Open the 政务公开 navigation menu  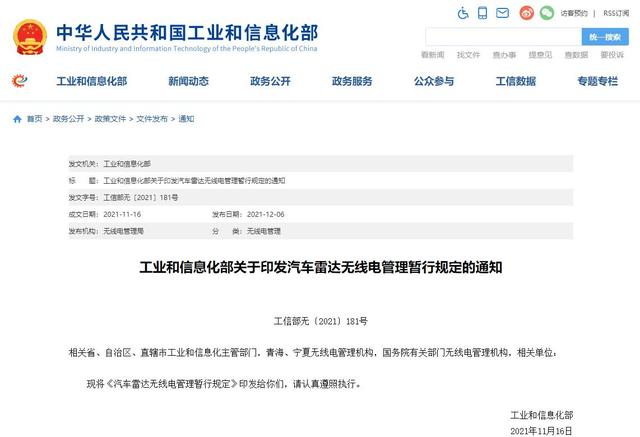(270, 81)
